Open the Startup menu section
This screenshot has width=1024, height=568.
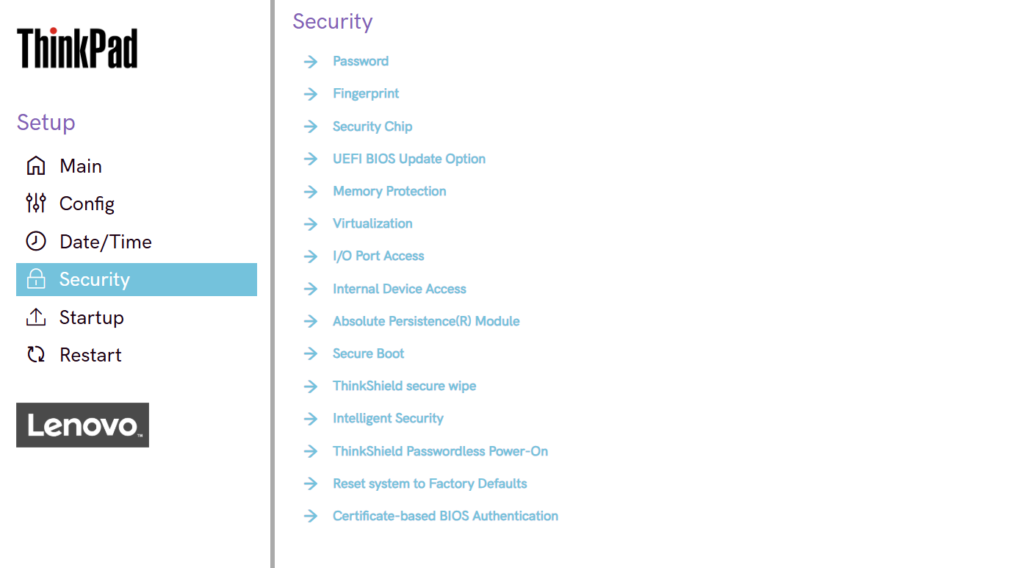(91, 317)
